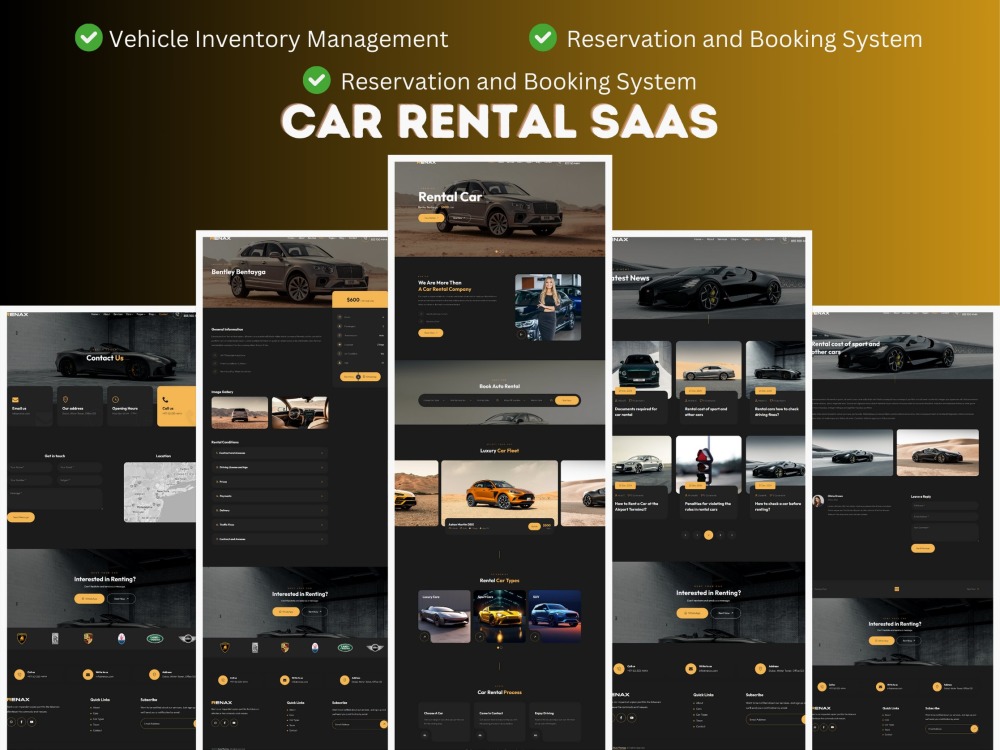
Task: Click the Facebook icon in the Contact Us page footer
Action: click(x=22, y=722)
